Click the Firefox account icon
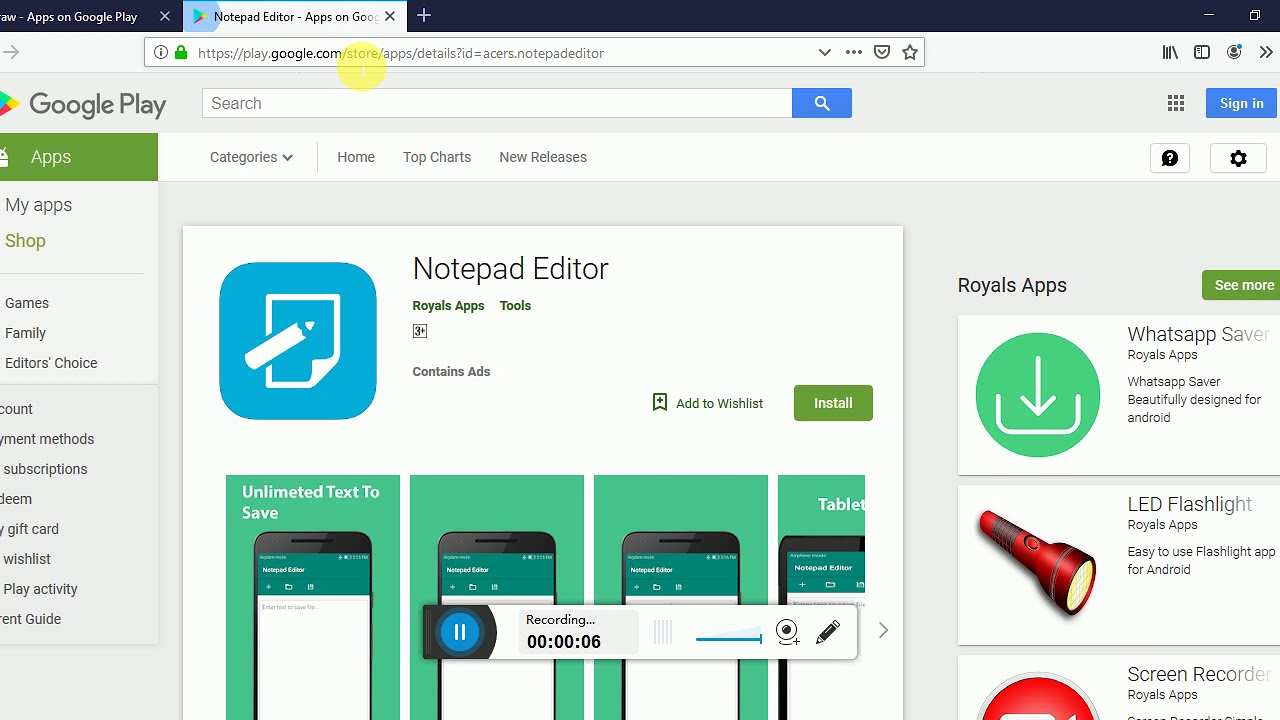This screenshot has height=720, width=1280. (1234, 53)
